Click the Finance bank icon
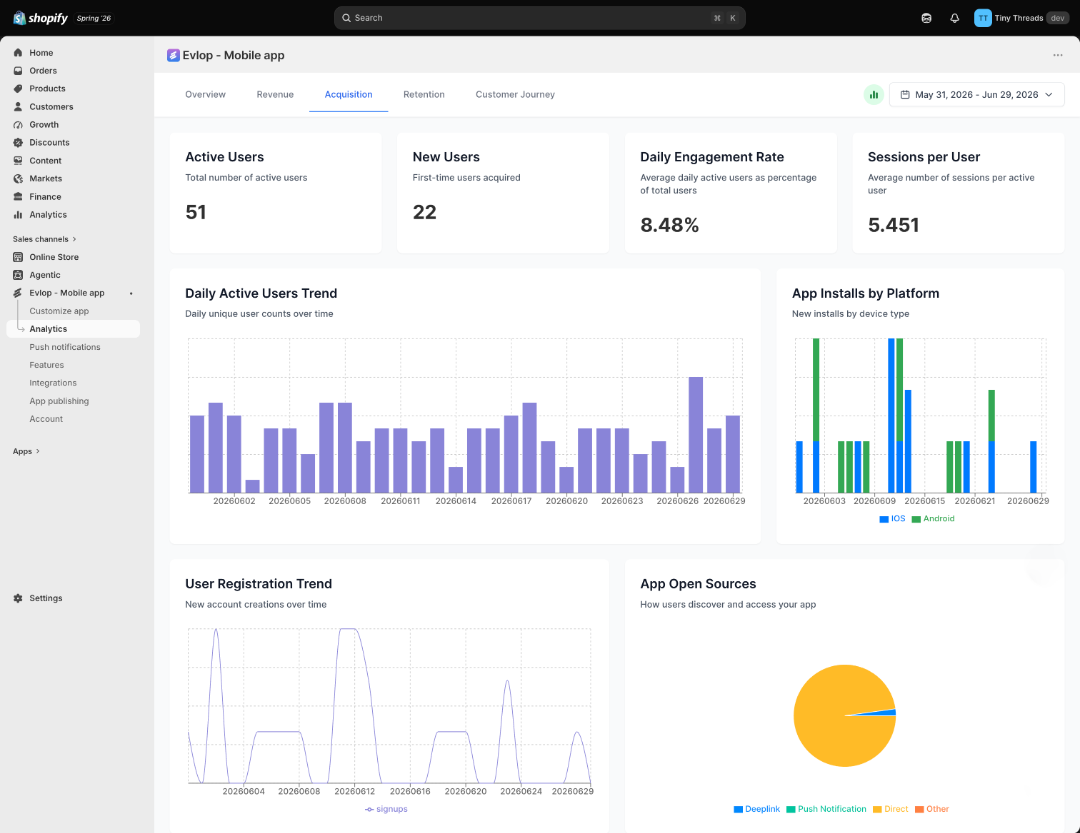 18,196
